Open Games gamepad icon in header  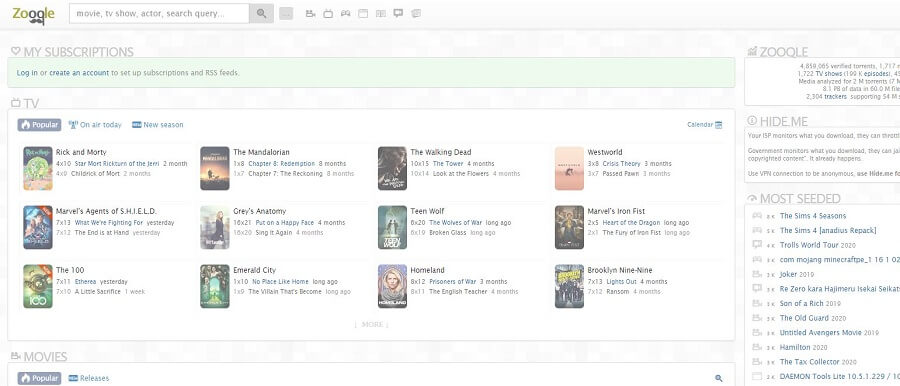pyautogui.click(x=346, y=13)
